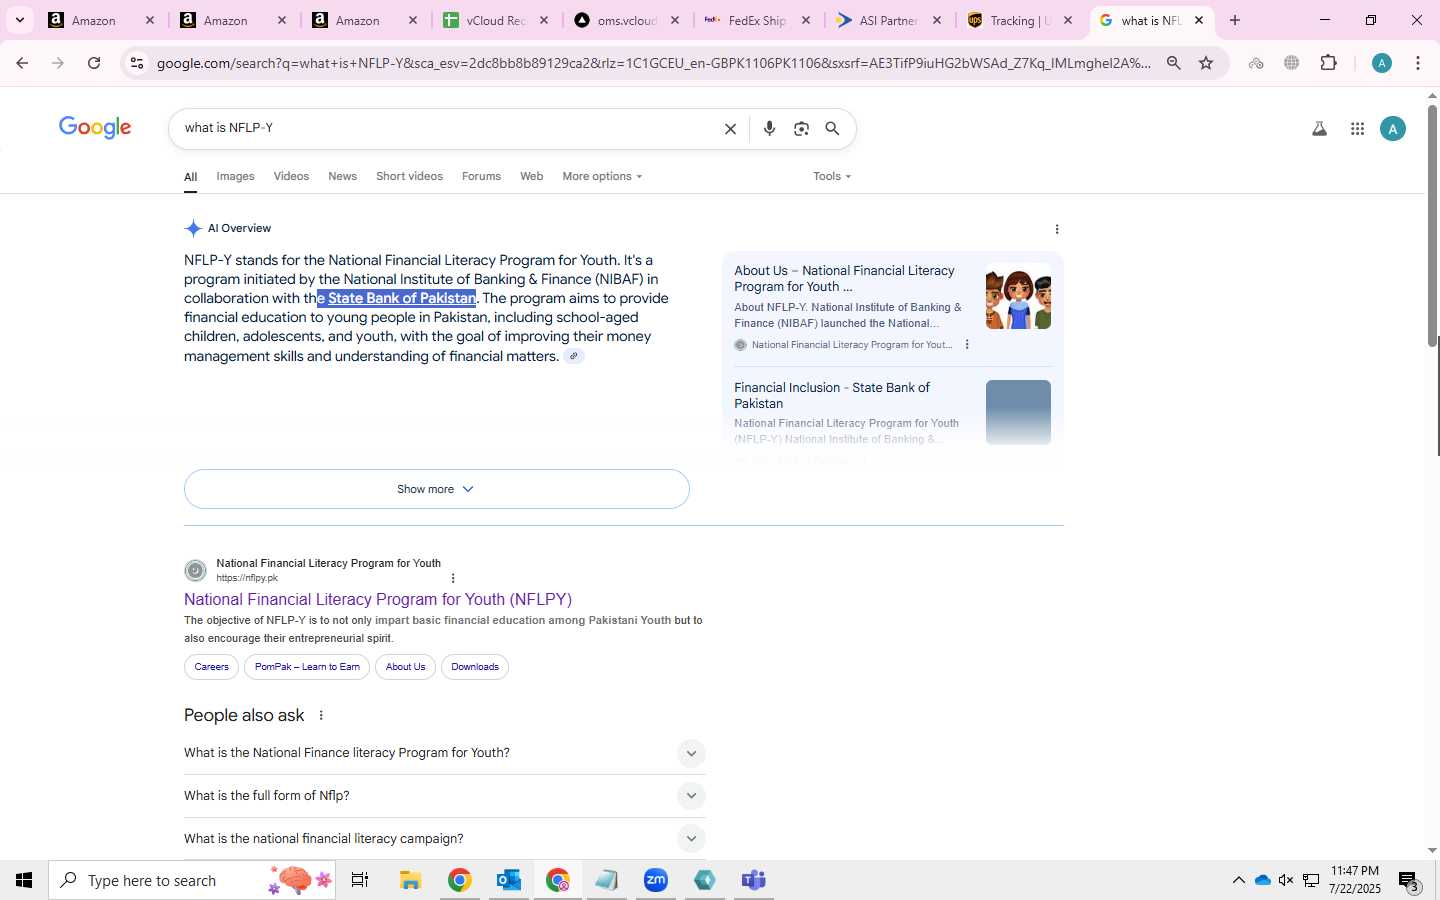Select the Web tab
This screenshot has height=900, width=1440.
point(531,176)
